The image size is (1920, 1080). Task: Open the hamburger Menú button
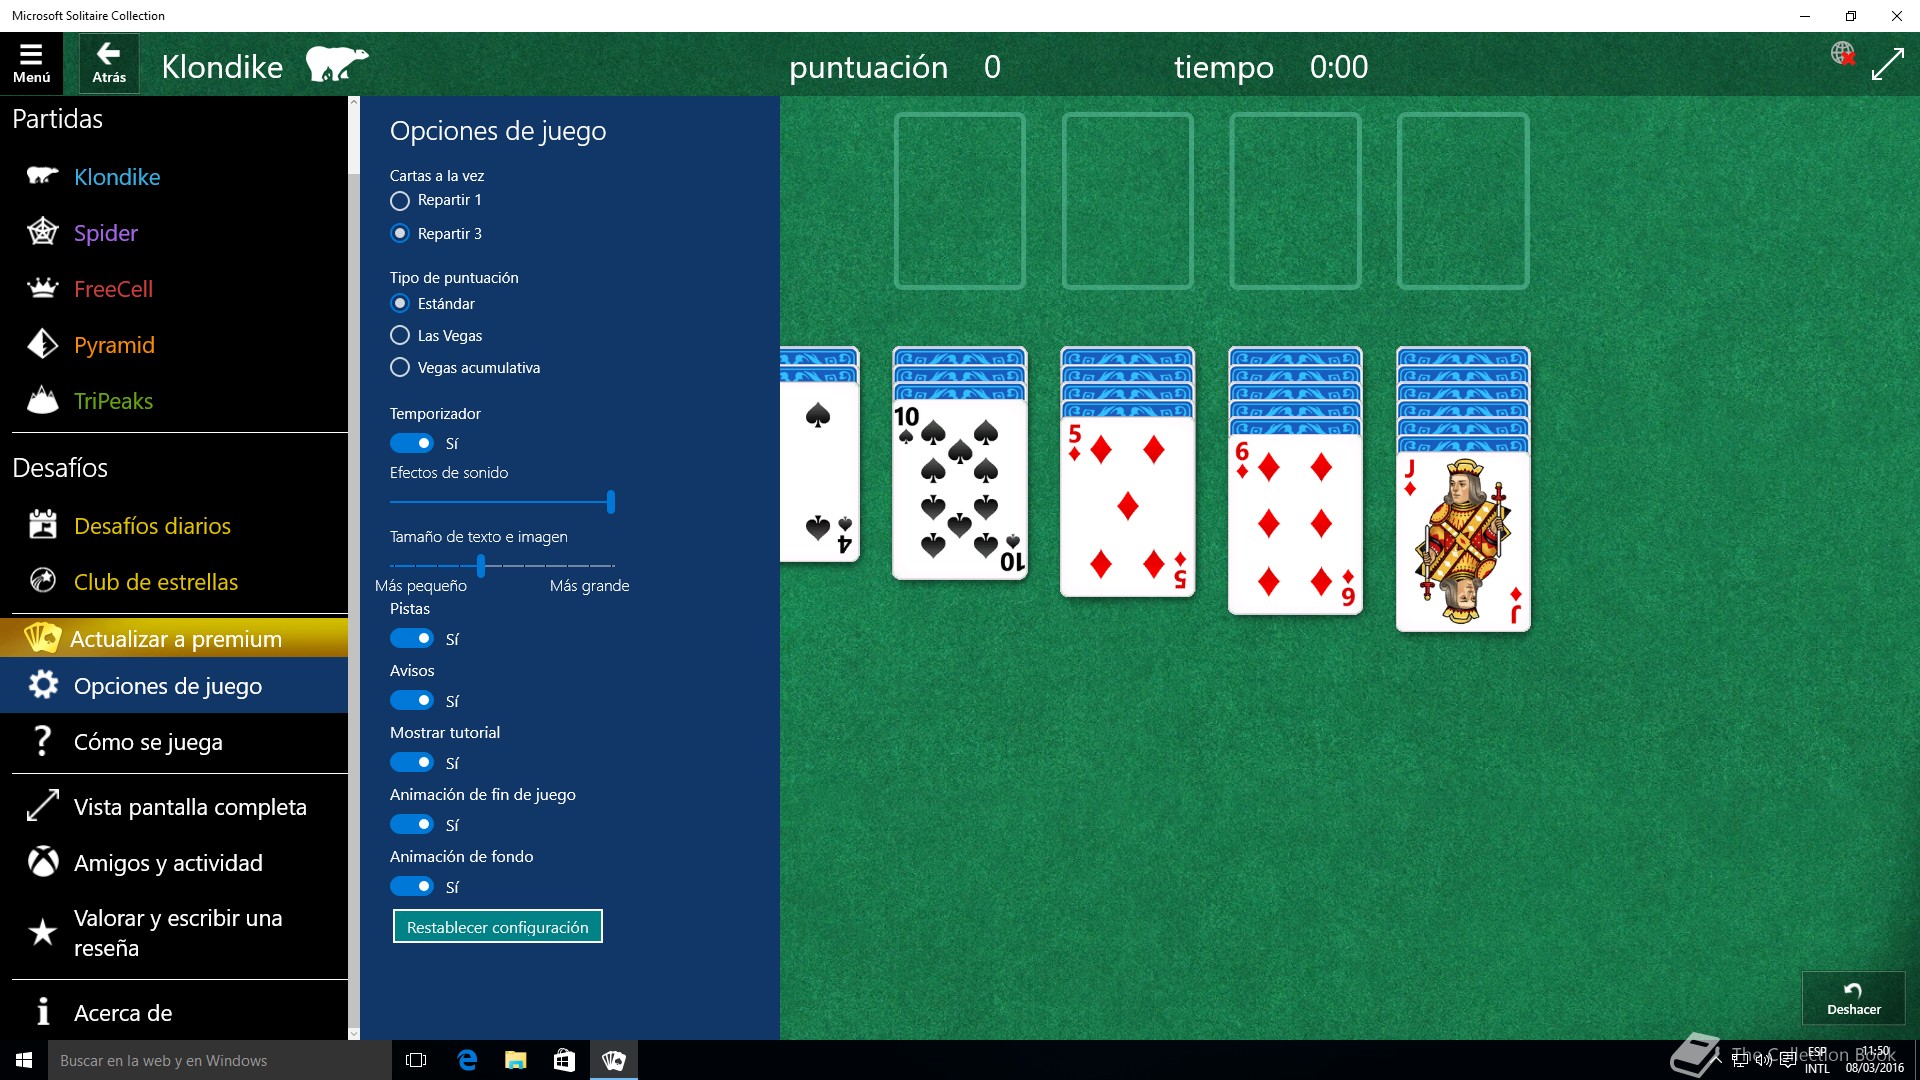(31, 63)
